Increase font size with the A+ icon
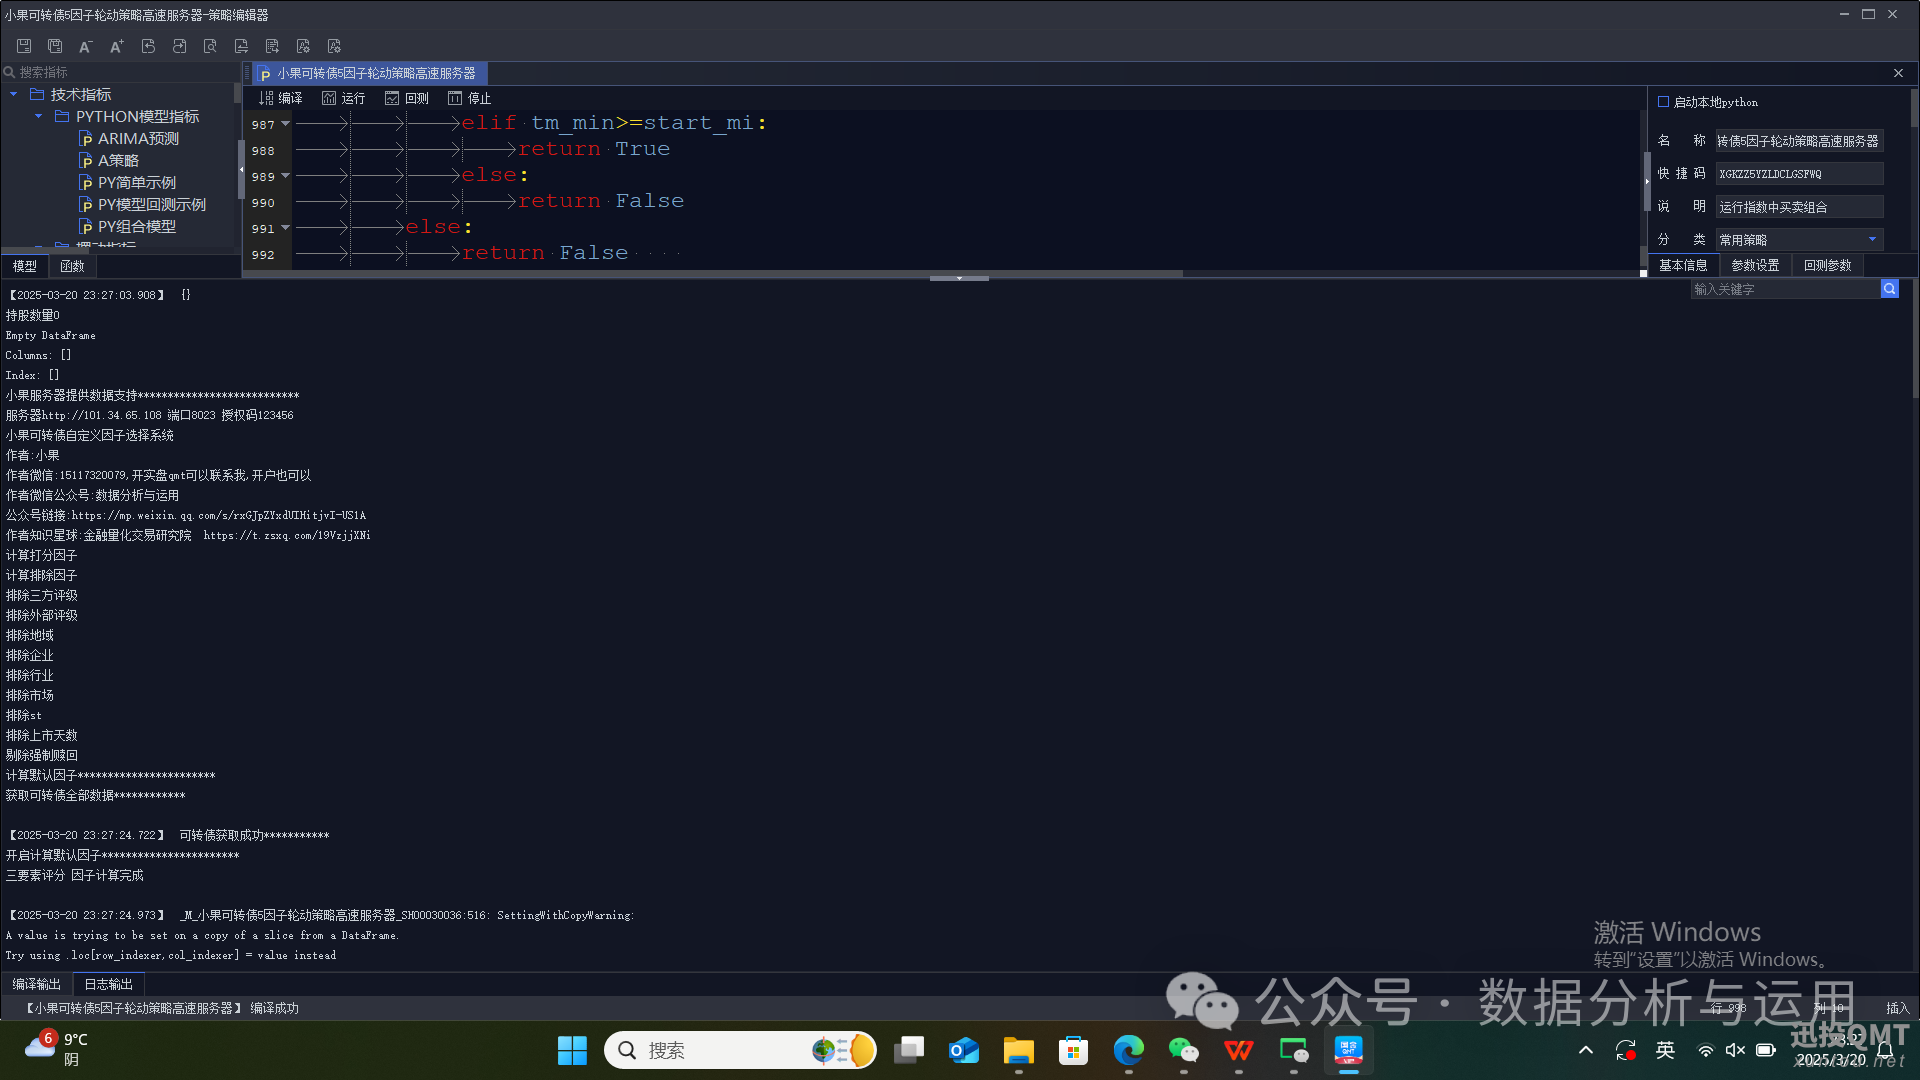 tap(117, 46)
